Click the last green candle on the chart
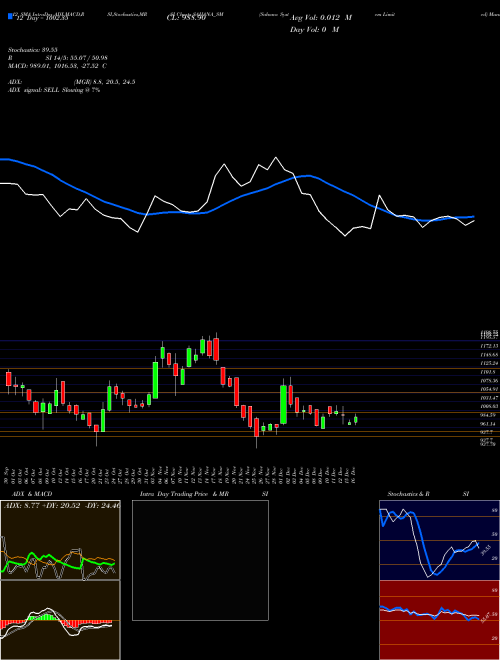 coord(356,420)
